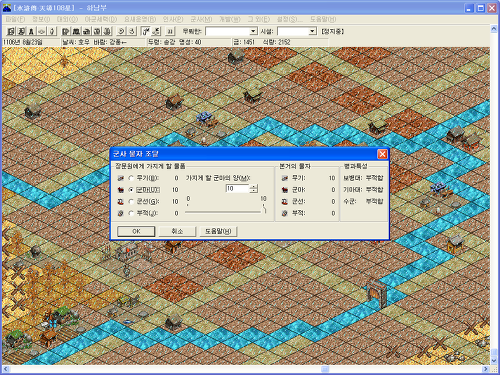This screenshot has height=375, width=500.
Task: Click the second icon in the main toolbar
Action: [21, 31]
